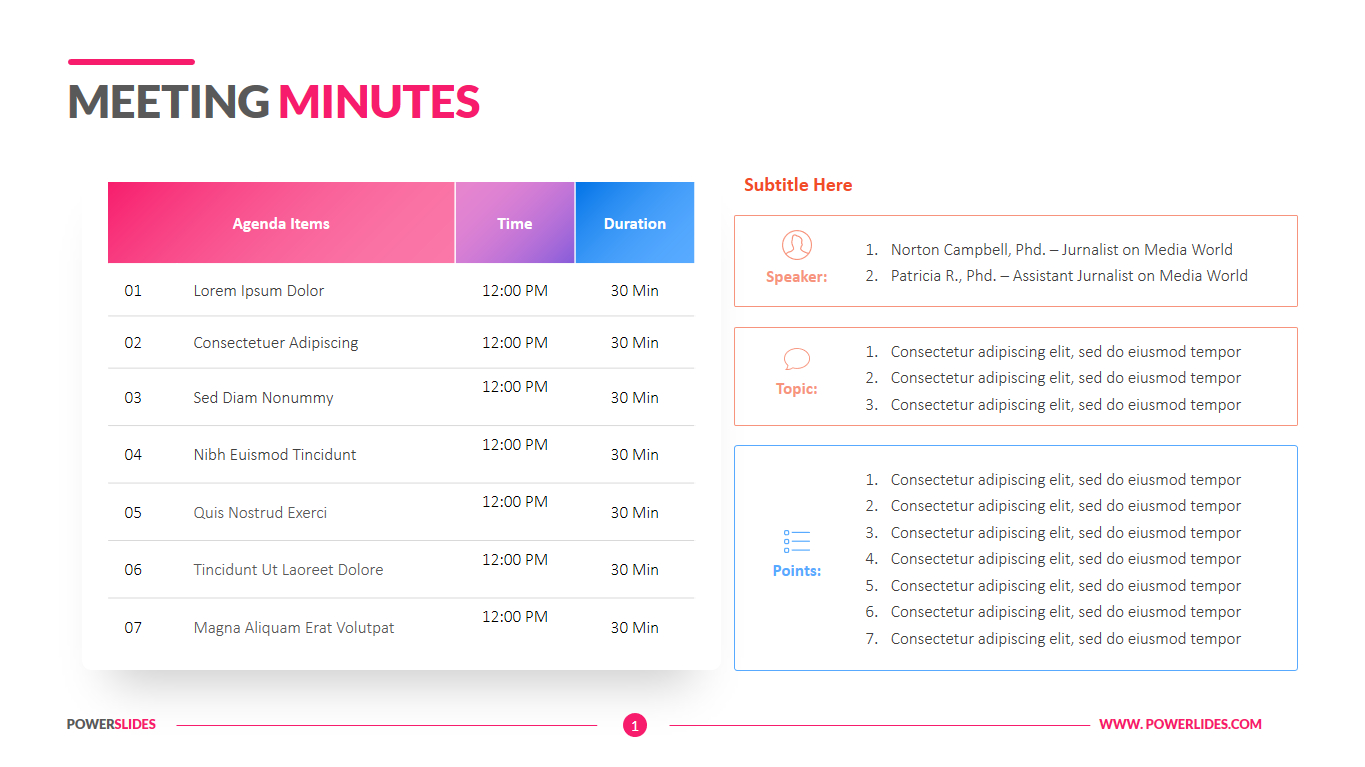Select the Duration column header

(635, 223)
